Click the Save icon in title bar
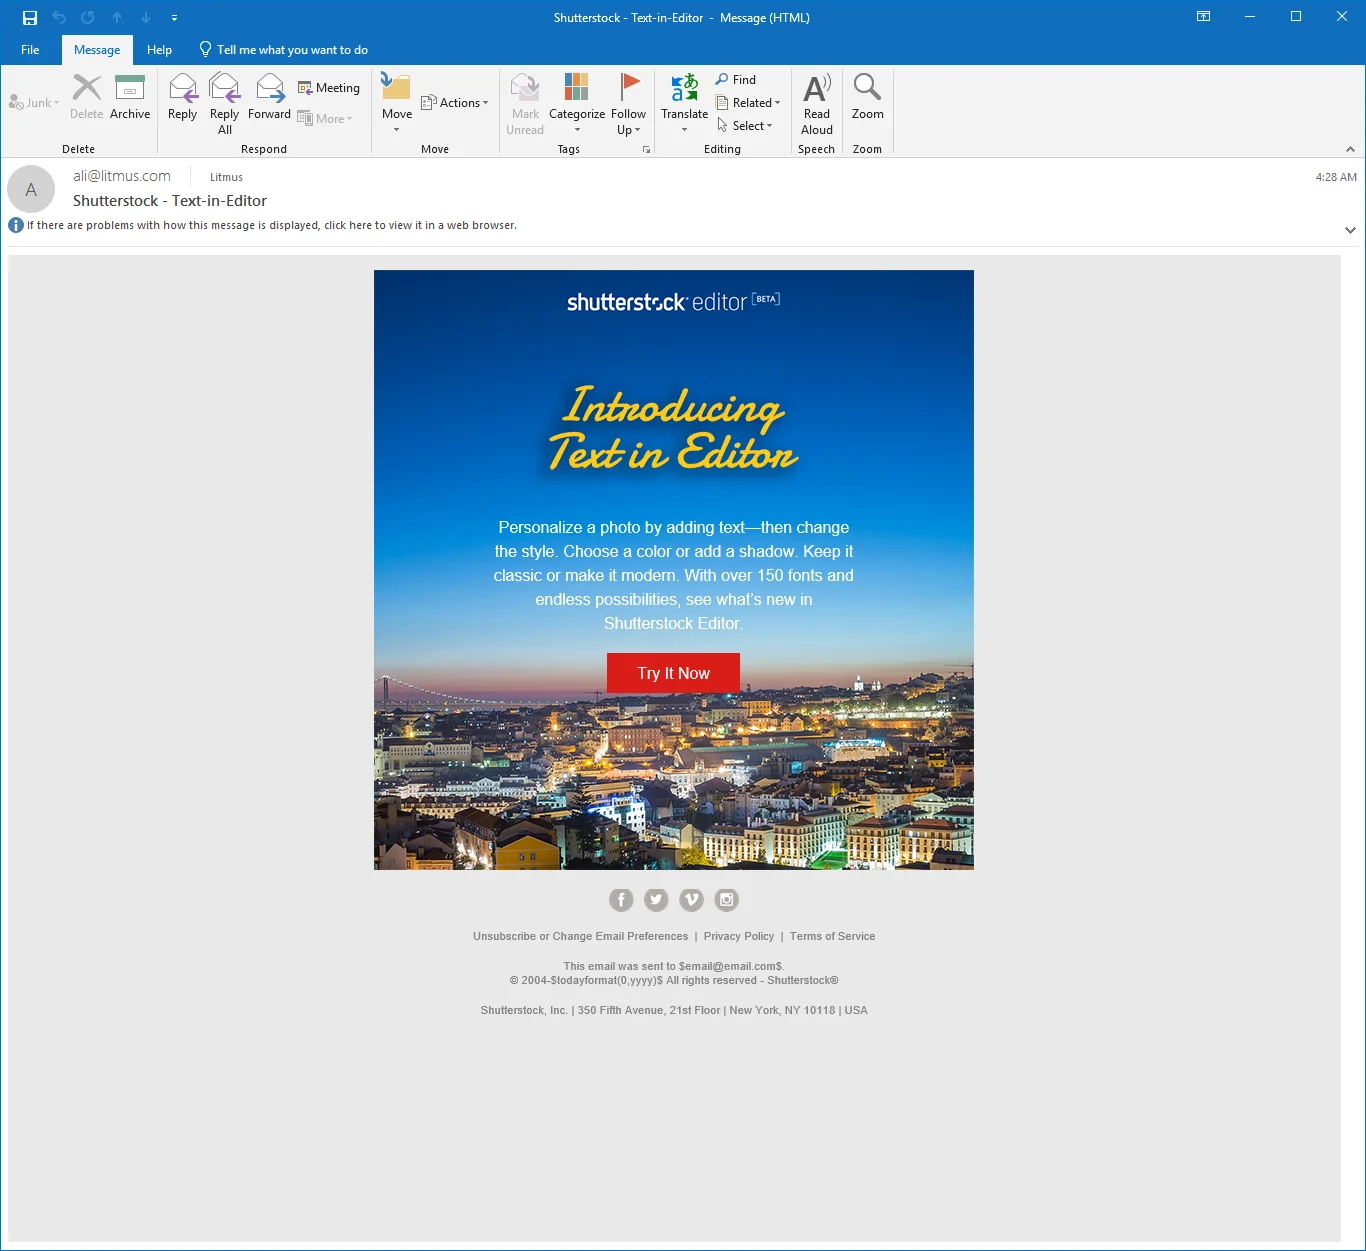1366x1251 pixels. pyautogui.click(x=30, y=17)
